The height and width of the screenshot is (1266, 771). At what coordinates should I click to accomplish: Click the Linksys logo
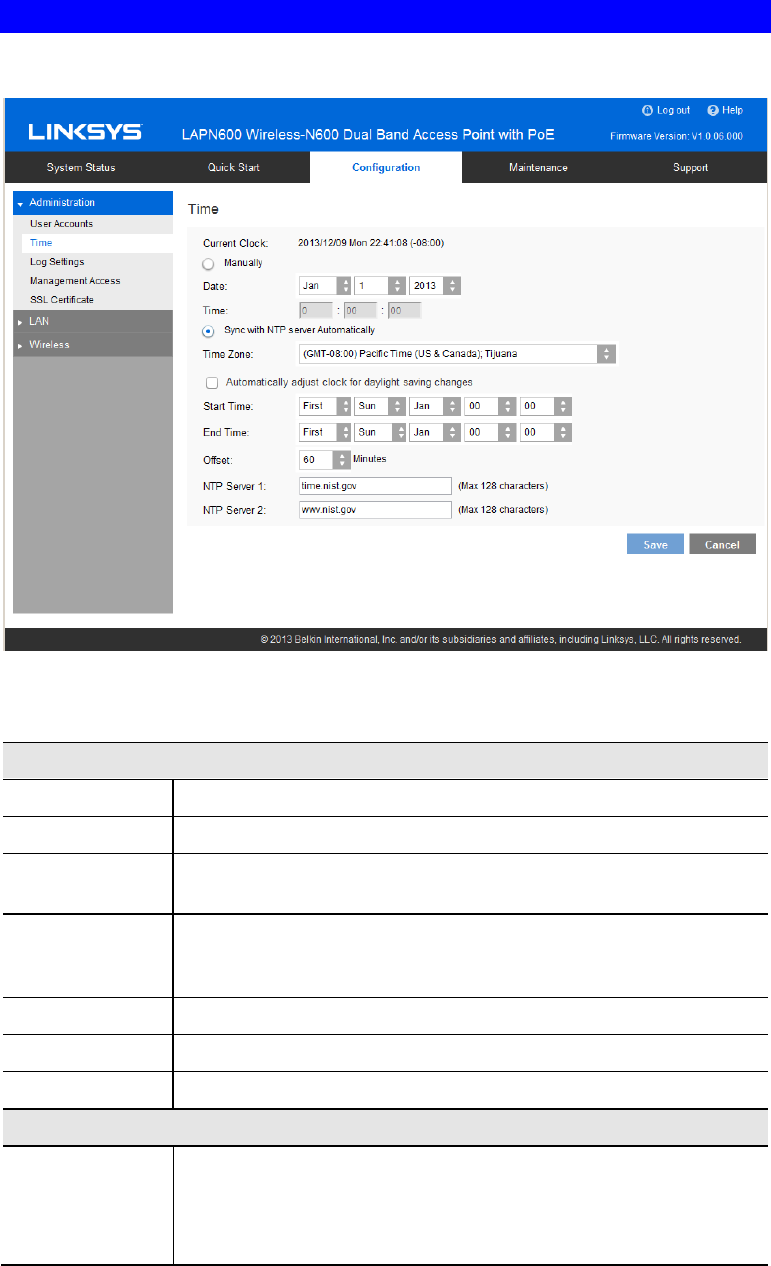tap(85, 132)
